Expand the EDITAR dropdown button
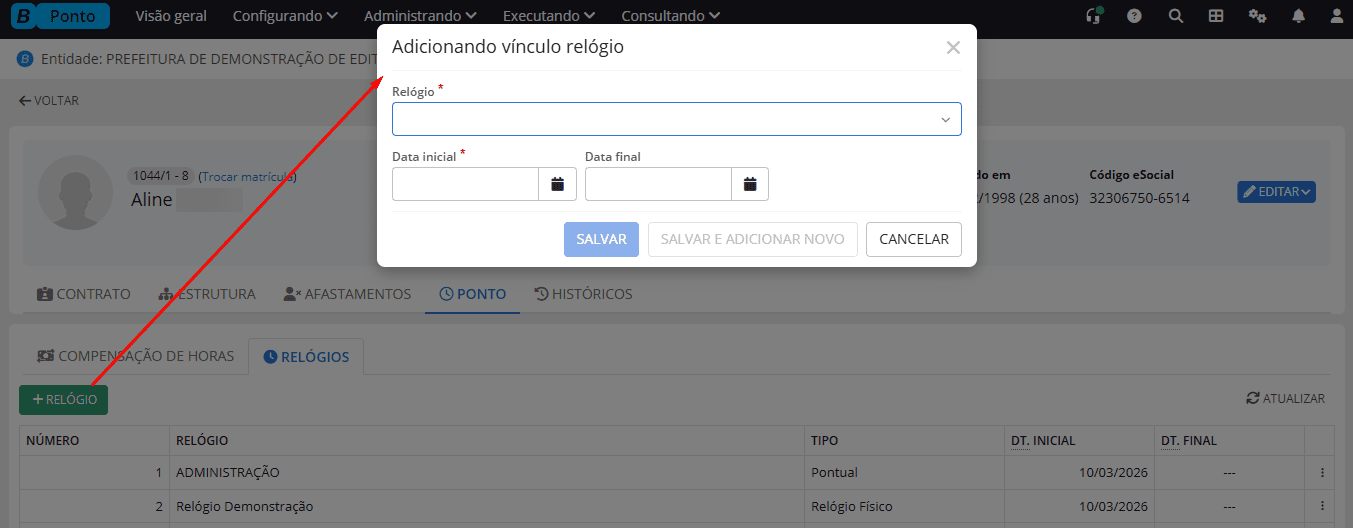Screen dimensions: 1353x528 click(x=1276, y=192)
